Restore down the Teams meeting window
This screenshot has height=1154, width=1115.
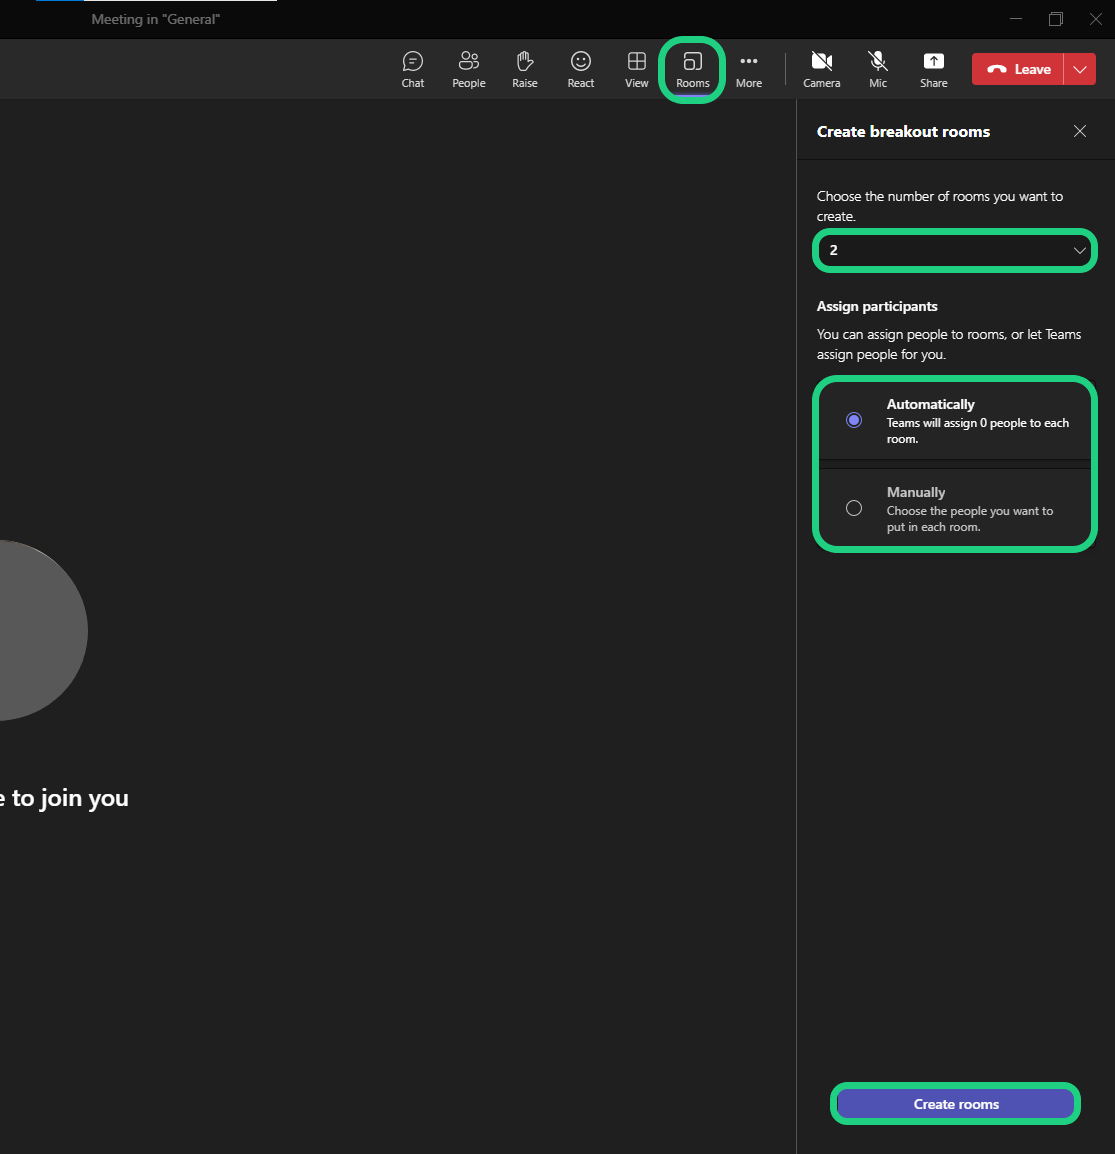click(x=1055, y=19)
